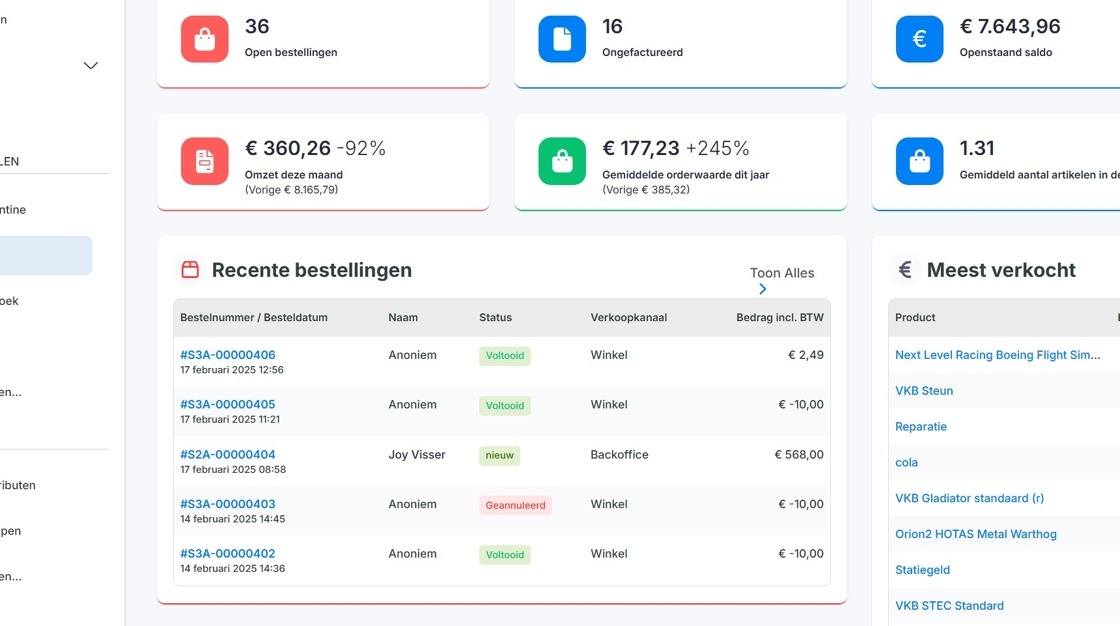This screenshot has width=1120, height=626.
Task: Click the Geannuleerd status badge
Action: 515,505
